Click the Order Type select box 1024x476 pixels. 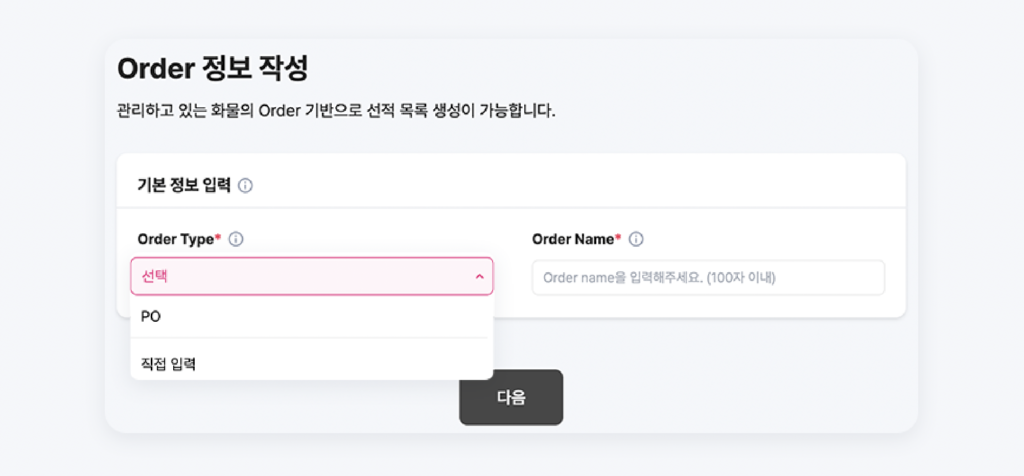(x=312, y=276)
